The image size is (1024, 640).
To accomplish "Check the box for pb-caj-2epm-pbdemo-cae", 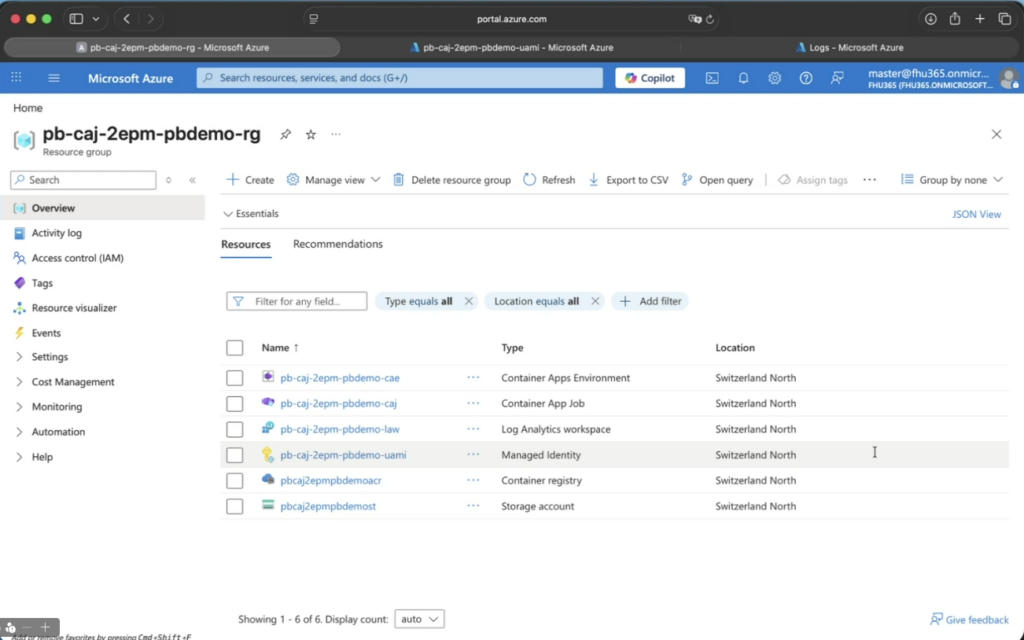I will [x=235, y=378].
